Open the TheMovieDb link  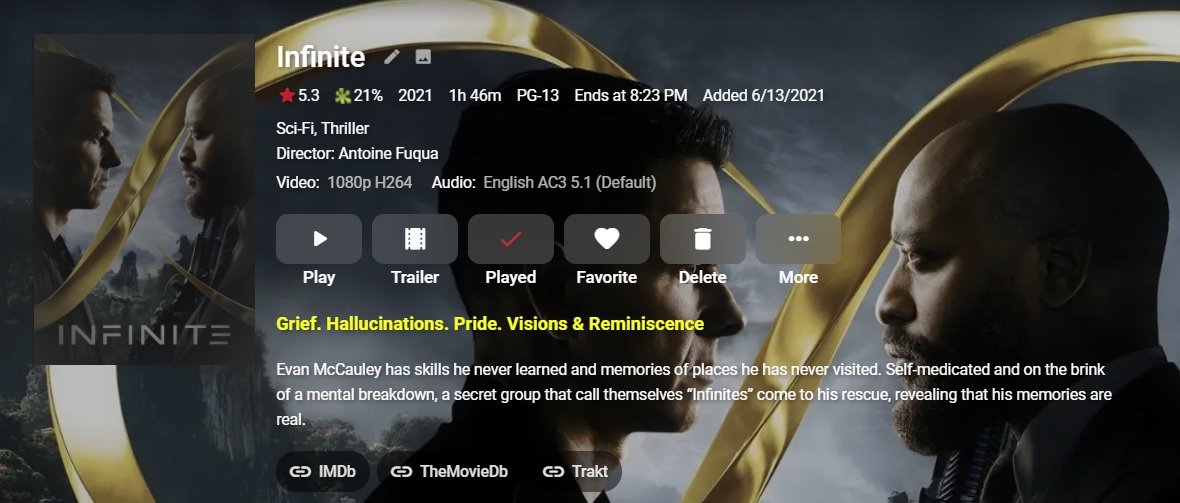coord(449,471)
